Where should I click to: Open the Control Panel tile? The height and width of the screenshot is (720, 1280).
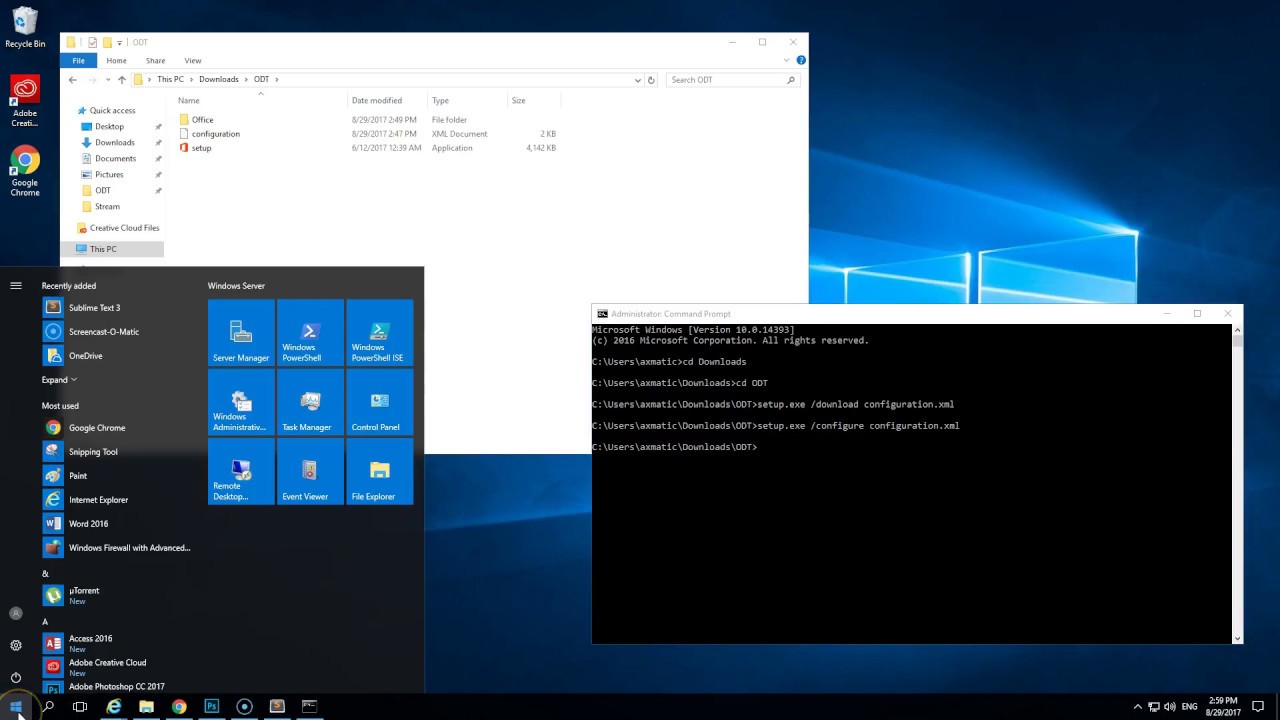[x=380, y=402]
